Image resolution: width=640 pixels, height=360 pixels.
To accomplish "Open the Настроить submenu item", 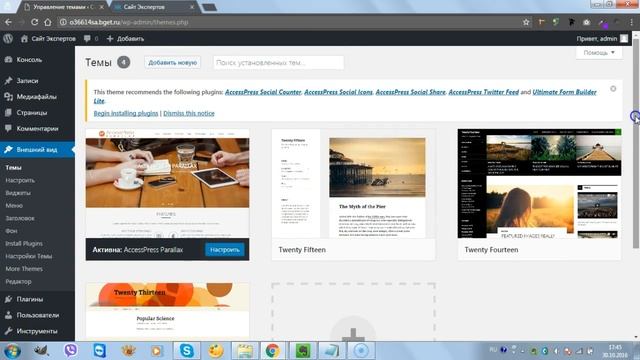I will click(x=20, y=180).
